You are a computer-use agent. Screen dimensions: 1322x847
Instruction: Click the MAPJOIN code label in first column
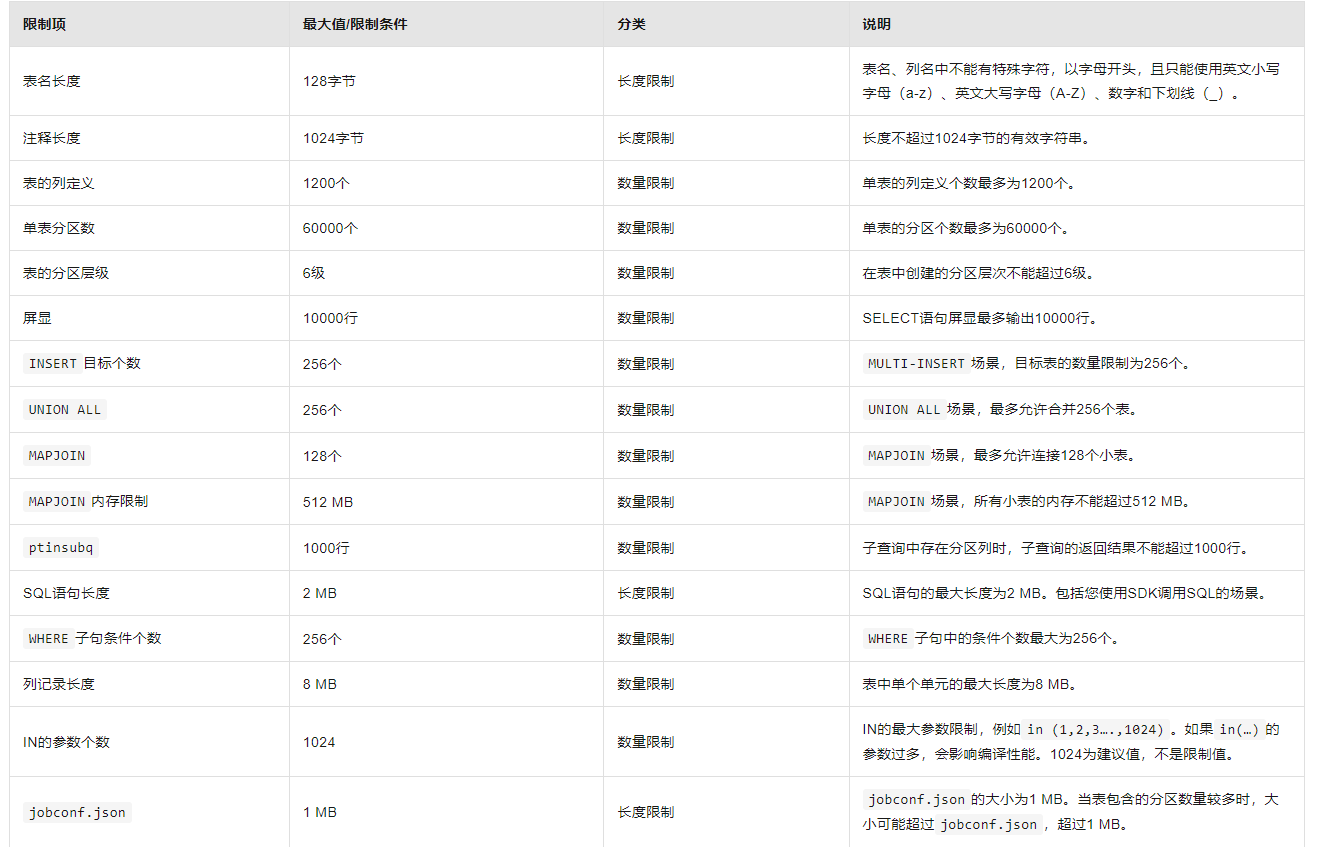tap(57, 455)
